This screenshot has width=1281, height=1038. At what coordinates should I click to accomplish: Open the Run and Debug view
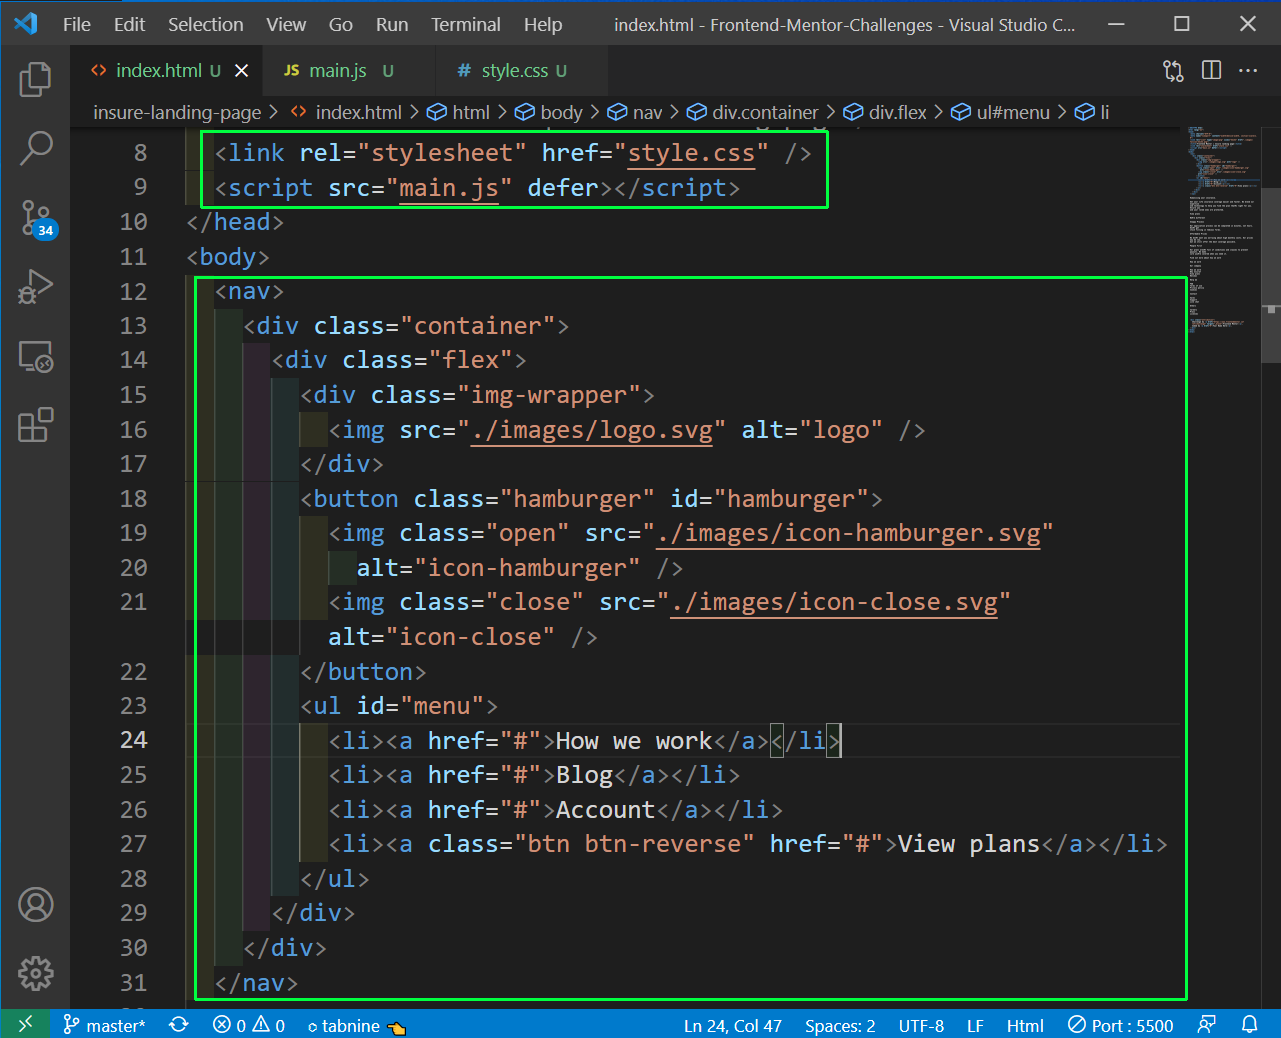tap(35, 288)
